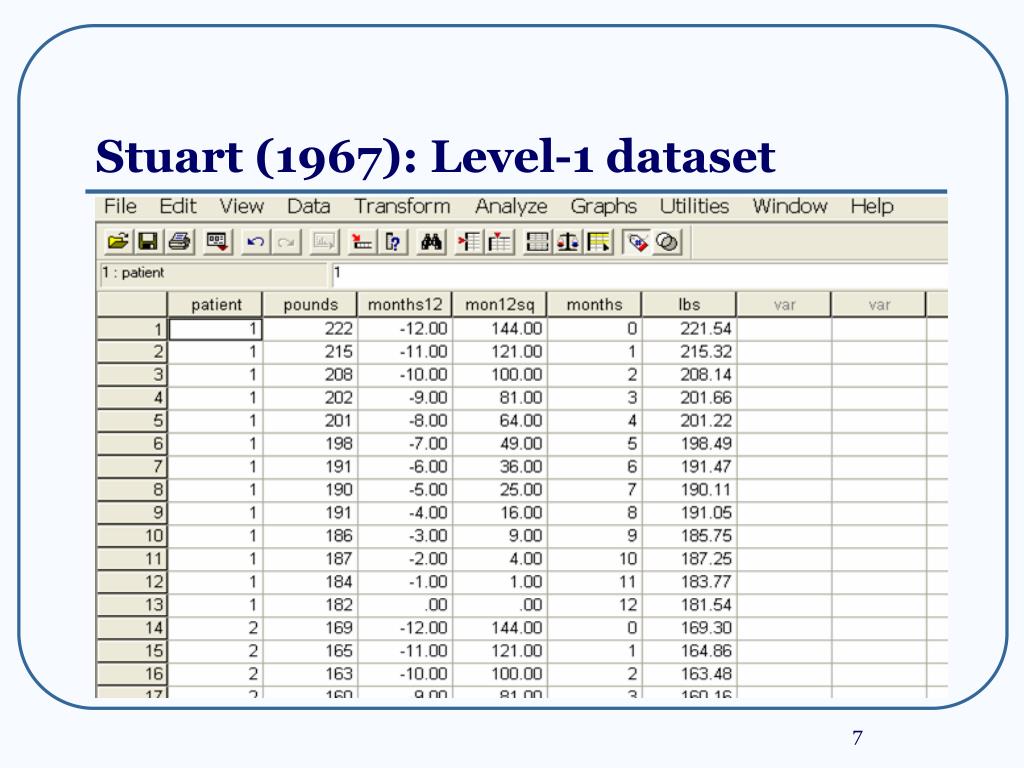Click the lbs cell showing 208.14

(x=689, y=375)
